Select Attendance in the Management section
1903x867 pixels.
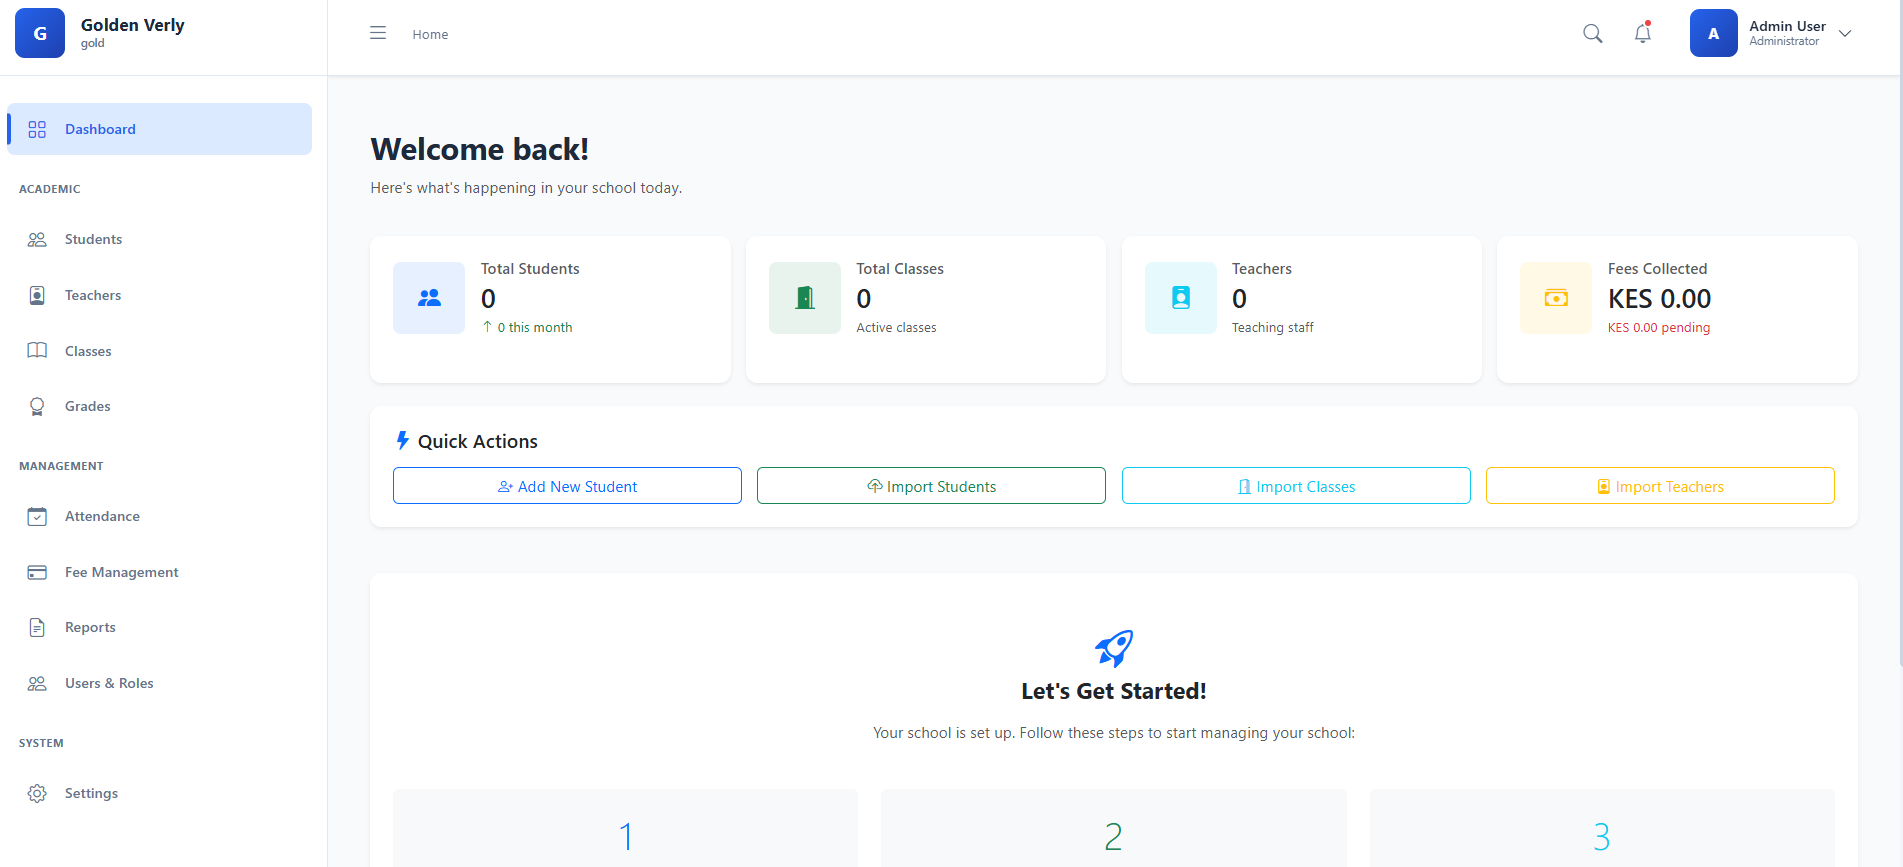click(160, 517)
